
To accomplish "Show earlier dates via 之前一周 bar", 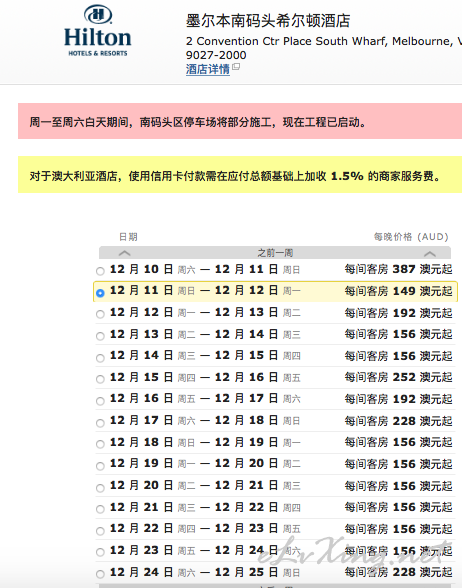I will pos(275,253).
